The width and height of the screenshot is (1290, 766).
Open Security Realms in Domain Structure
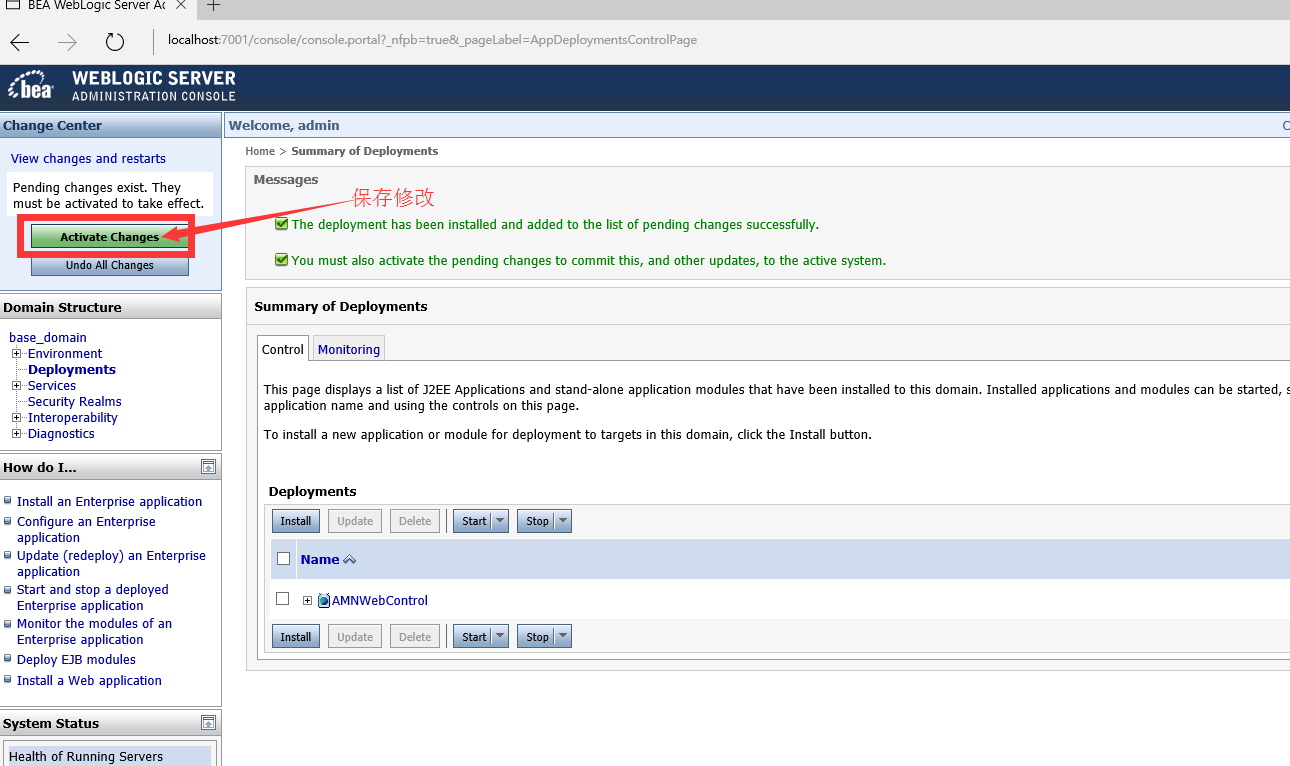point(75,402)
